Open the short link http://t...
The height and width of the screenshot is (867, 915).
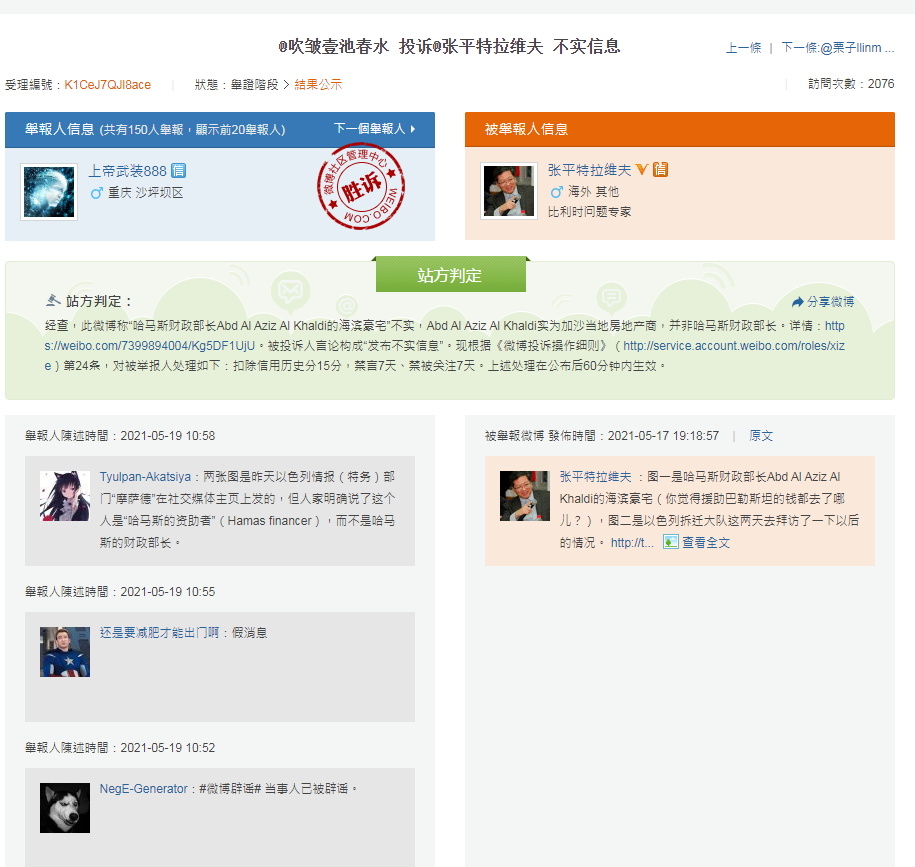[x=632, y=543]
